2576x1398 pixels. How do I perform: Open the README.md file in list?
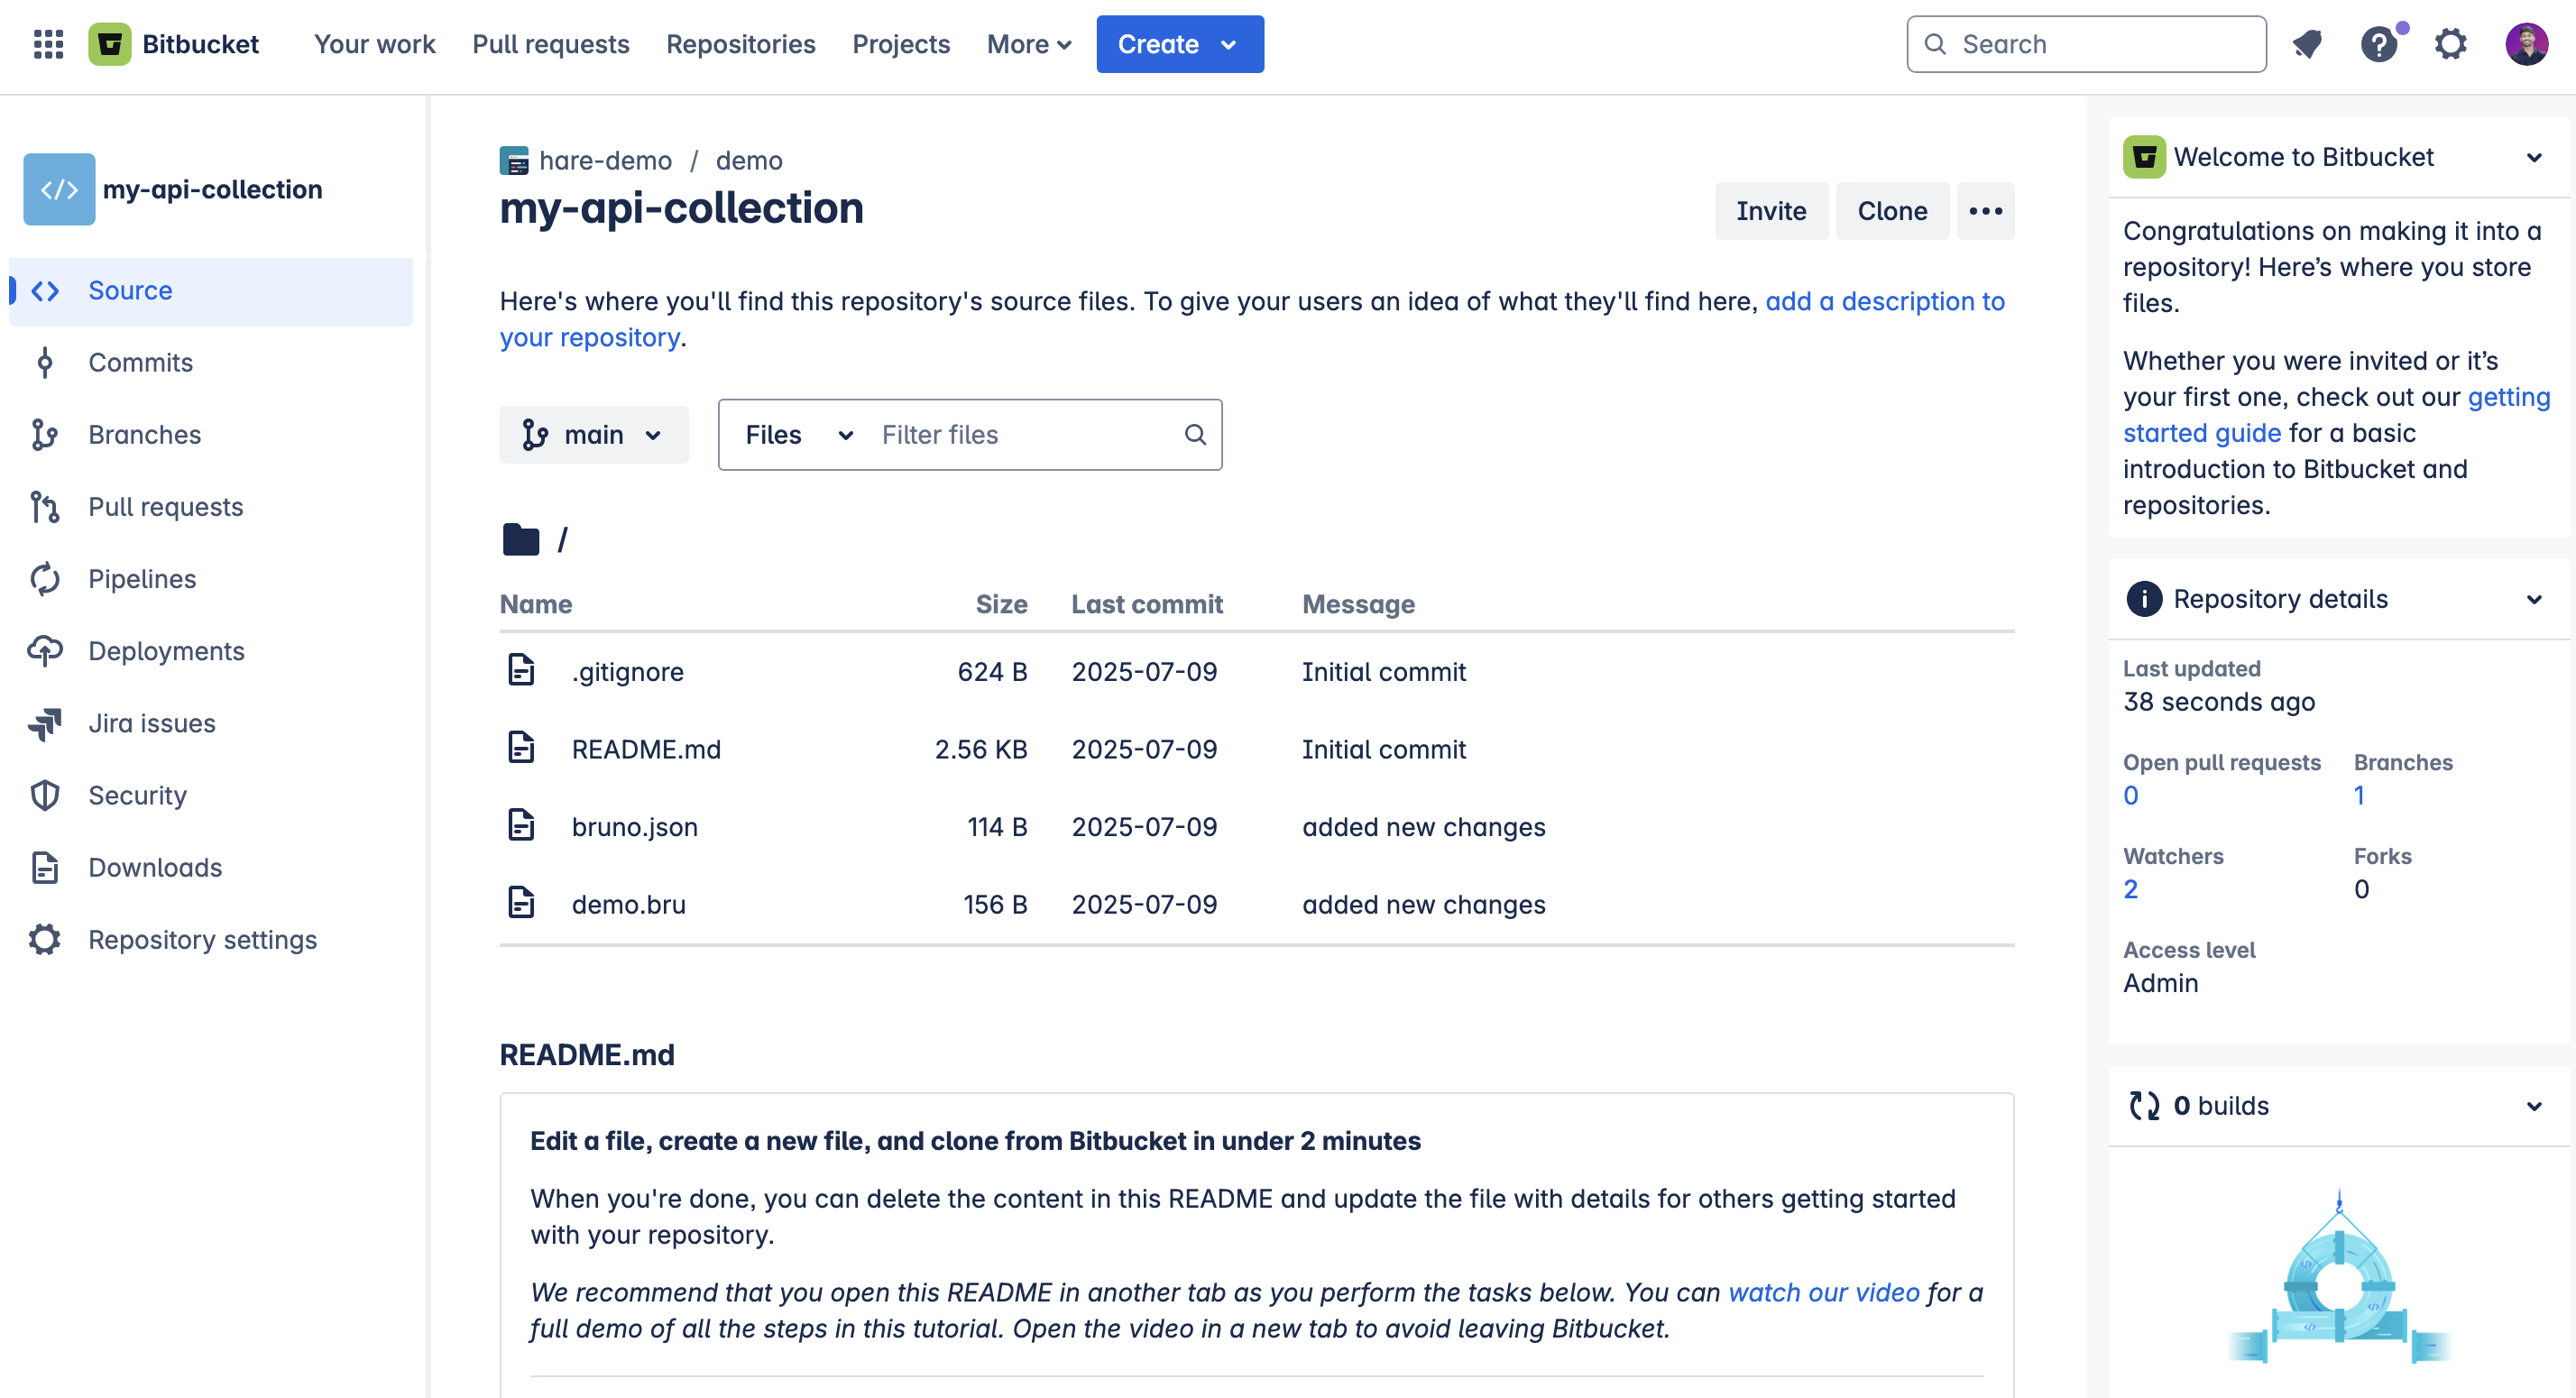pos(646,749)
